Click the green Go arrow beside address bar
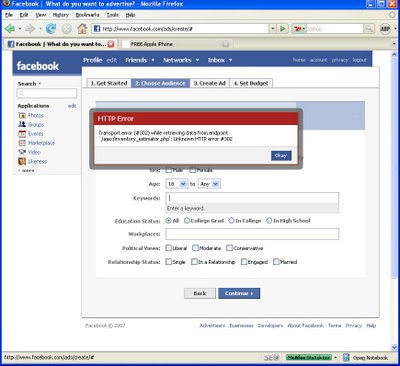400x366 pixels. (283, 29)
